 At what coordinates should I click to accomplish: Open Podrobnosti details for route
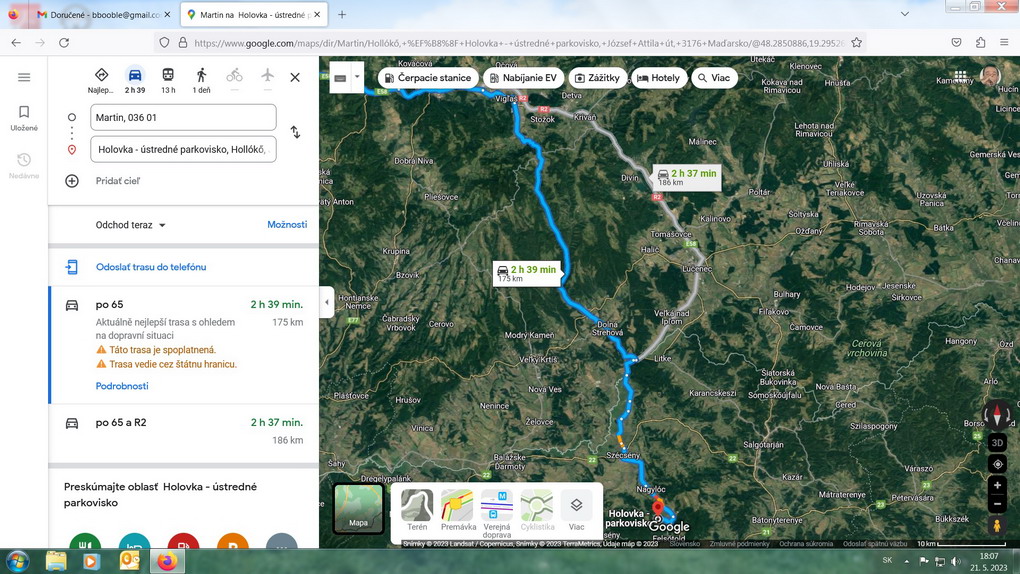point(122,386)
